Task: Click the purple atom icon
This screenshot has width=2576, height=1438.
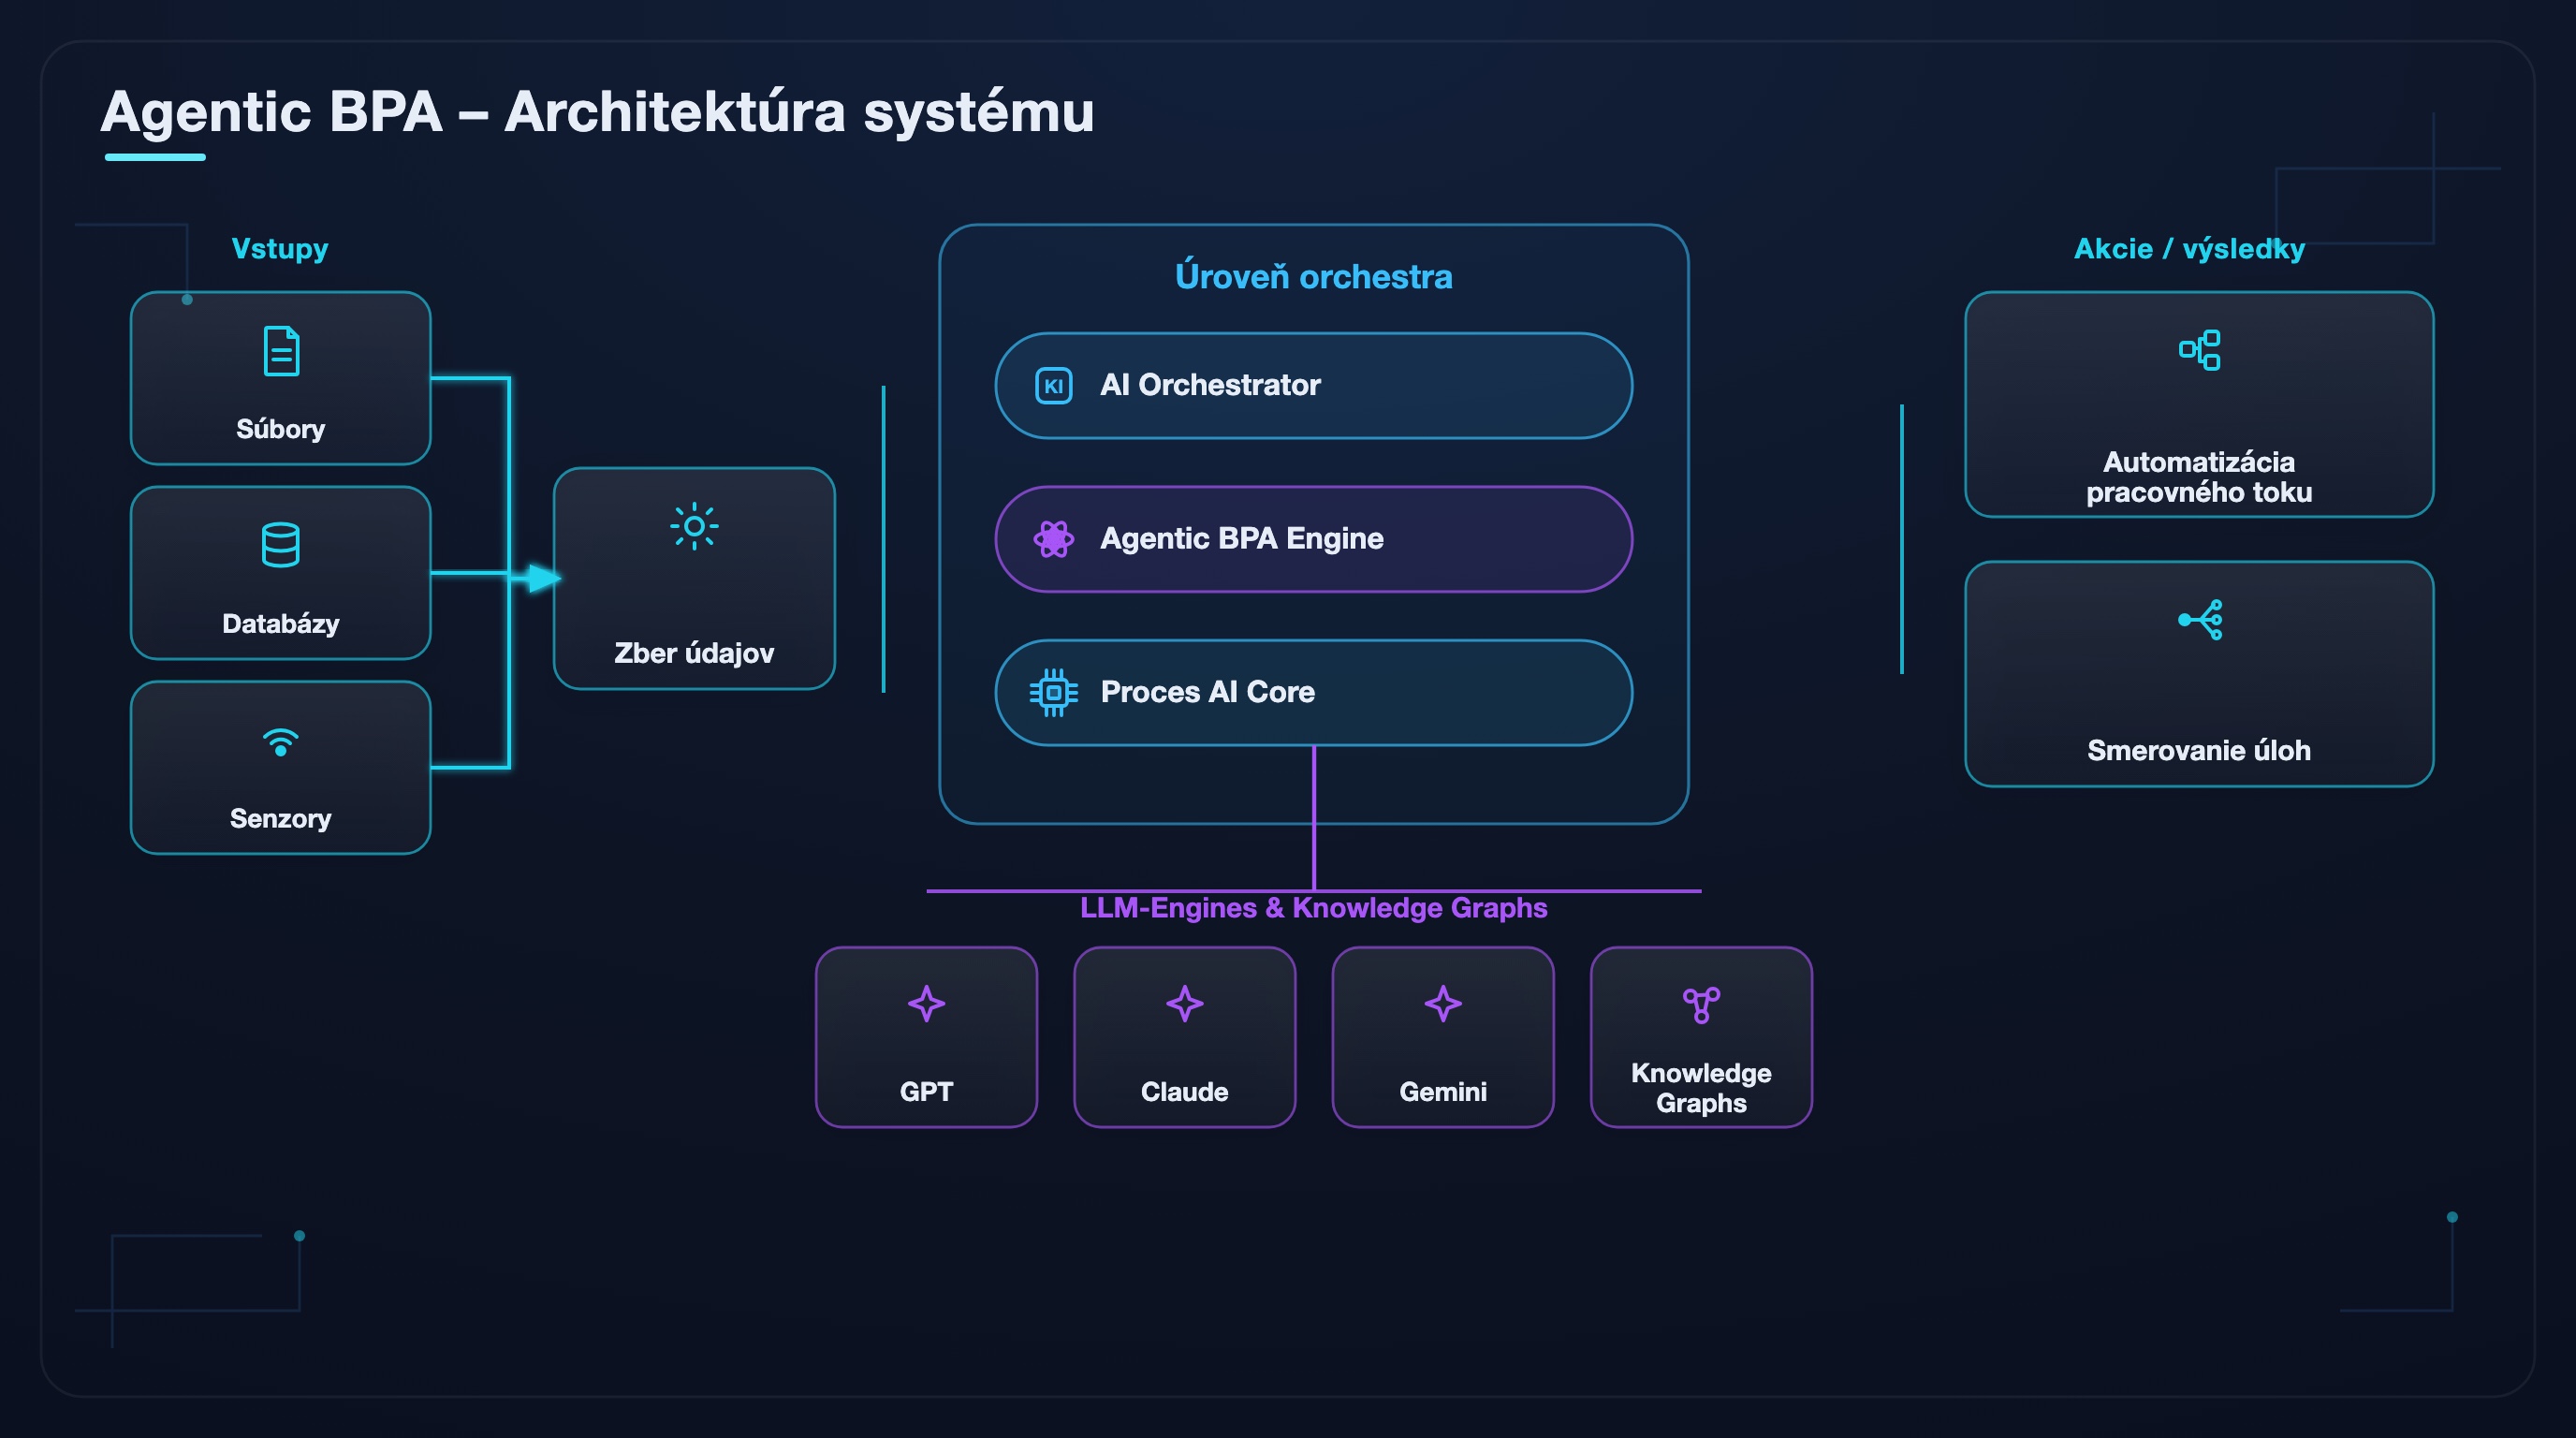Action: pyautogui.click(x=1053, y=539)
